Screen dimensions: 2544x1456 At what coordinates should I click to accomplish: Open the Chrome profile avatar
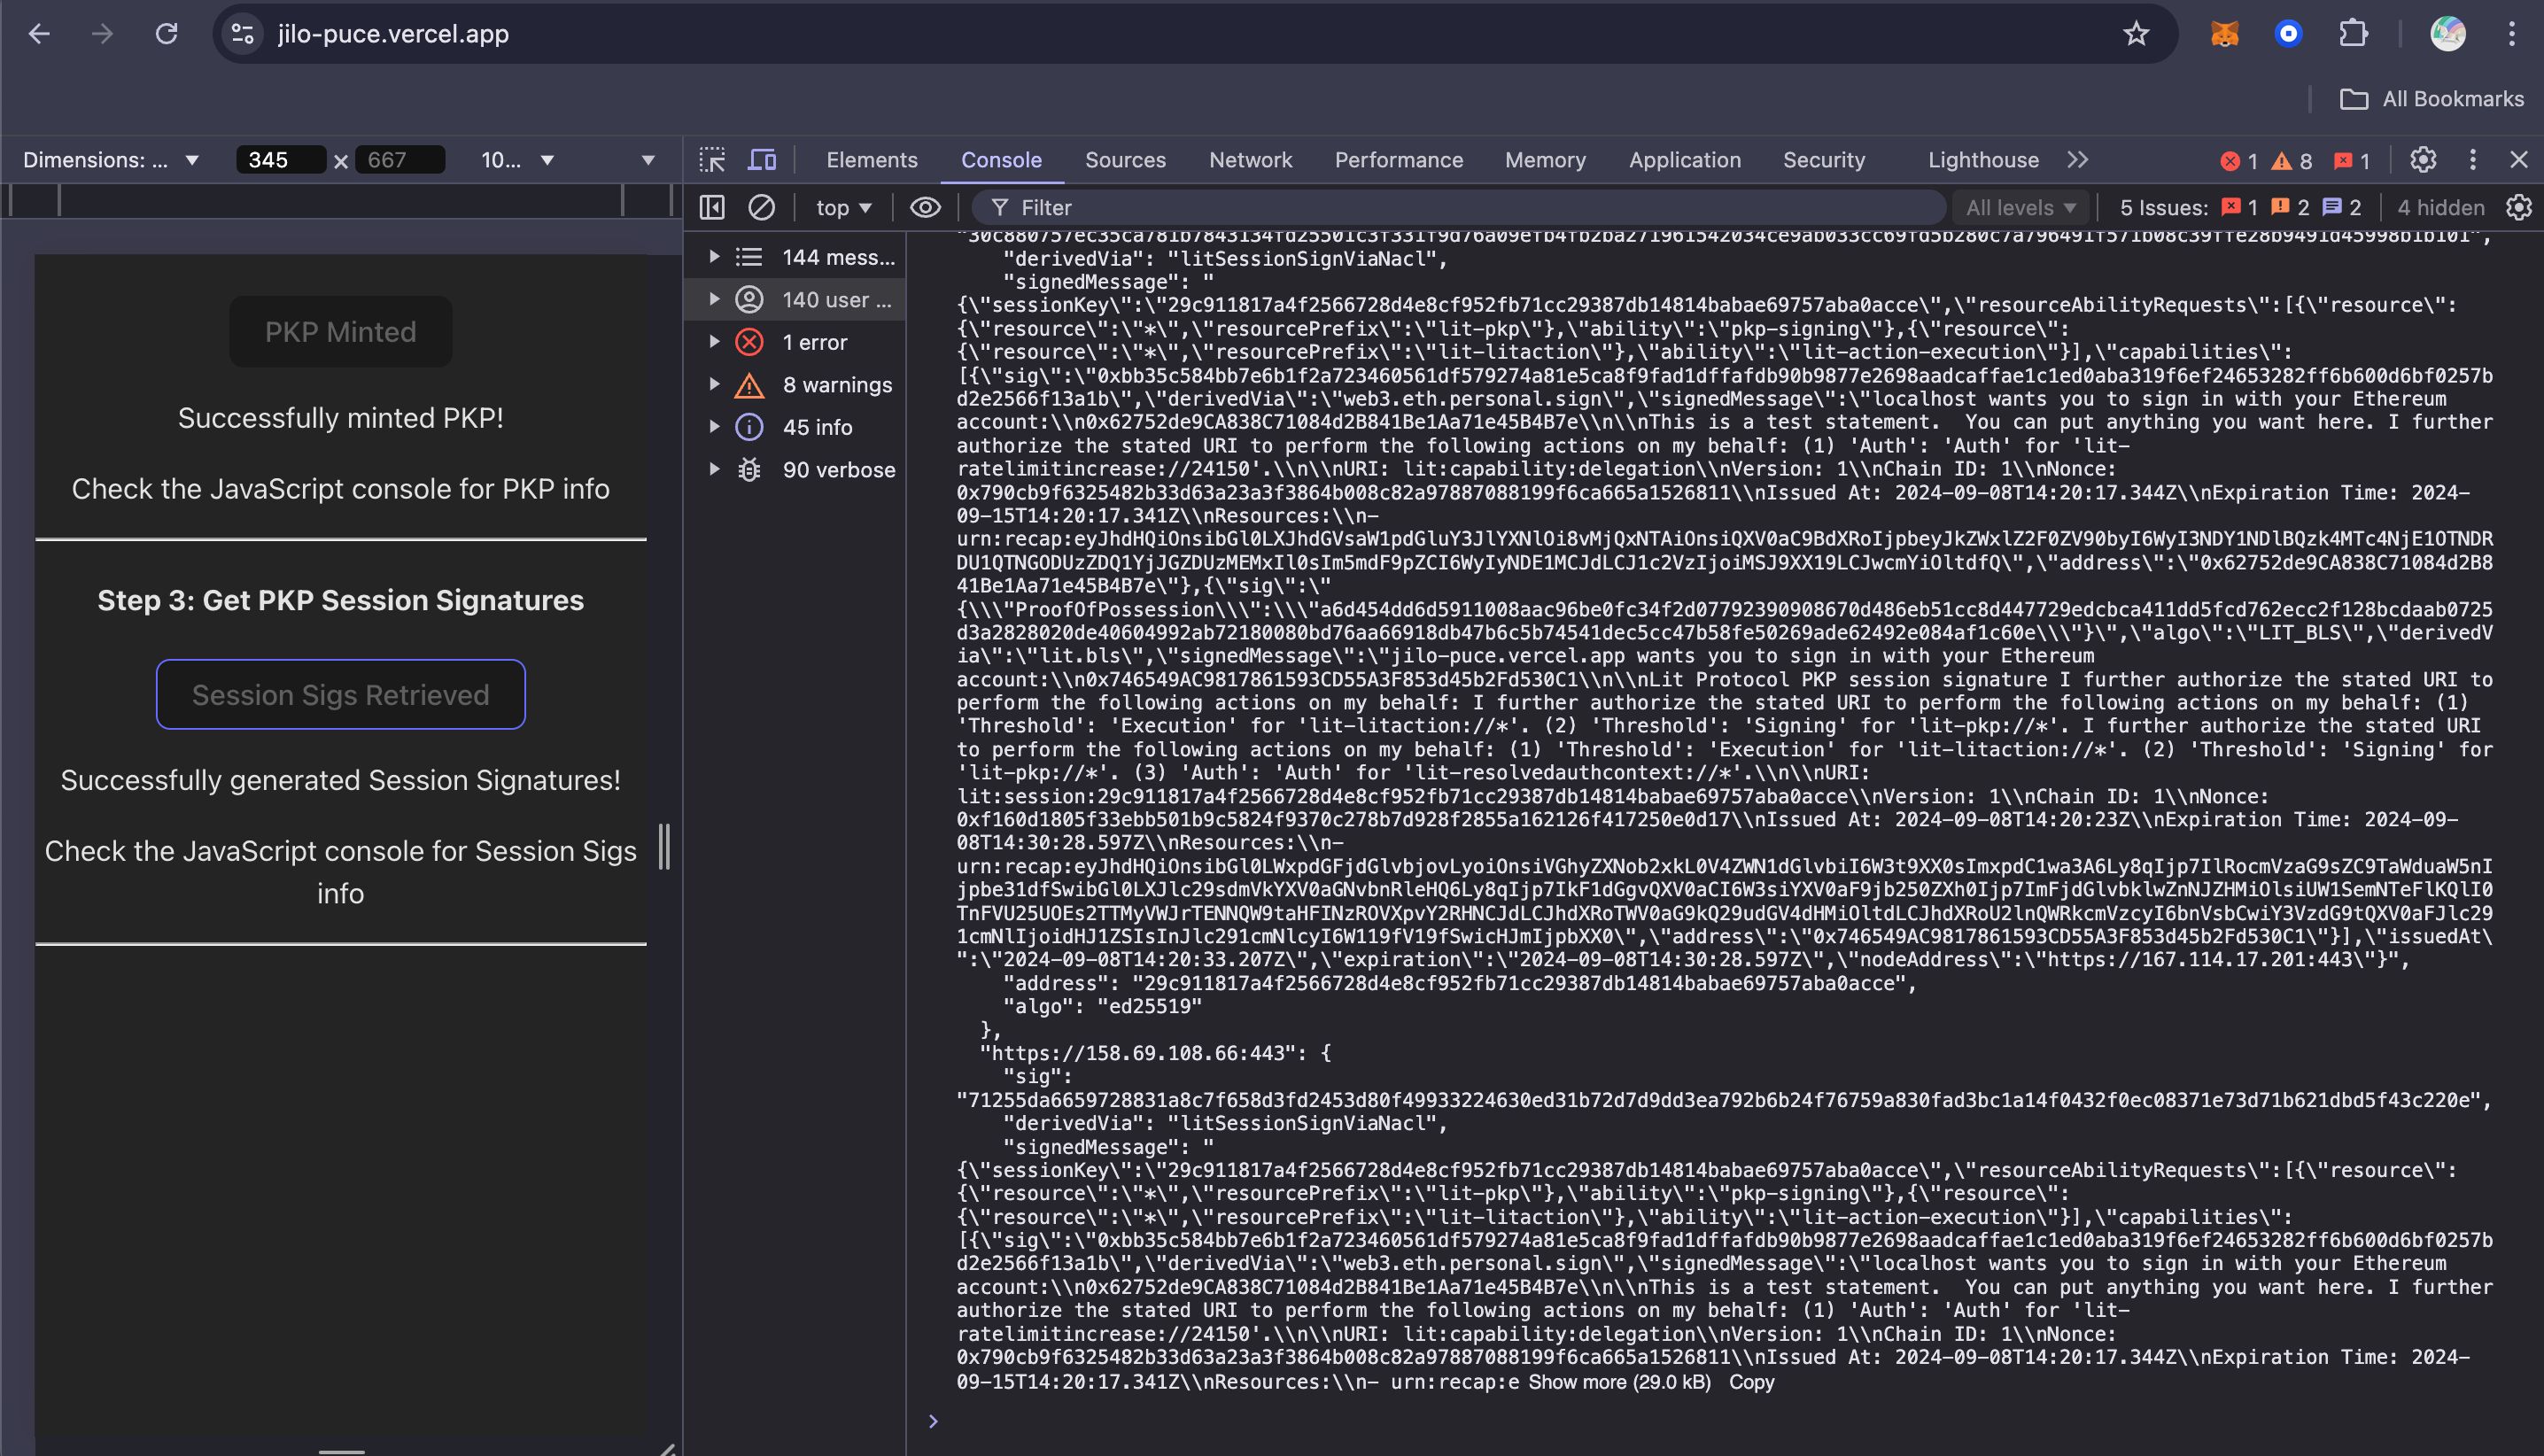(2448, 34)
